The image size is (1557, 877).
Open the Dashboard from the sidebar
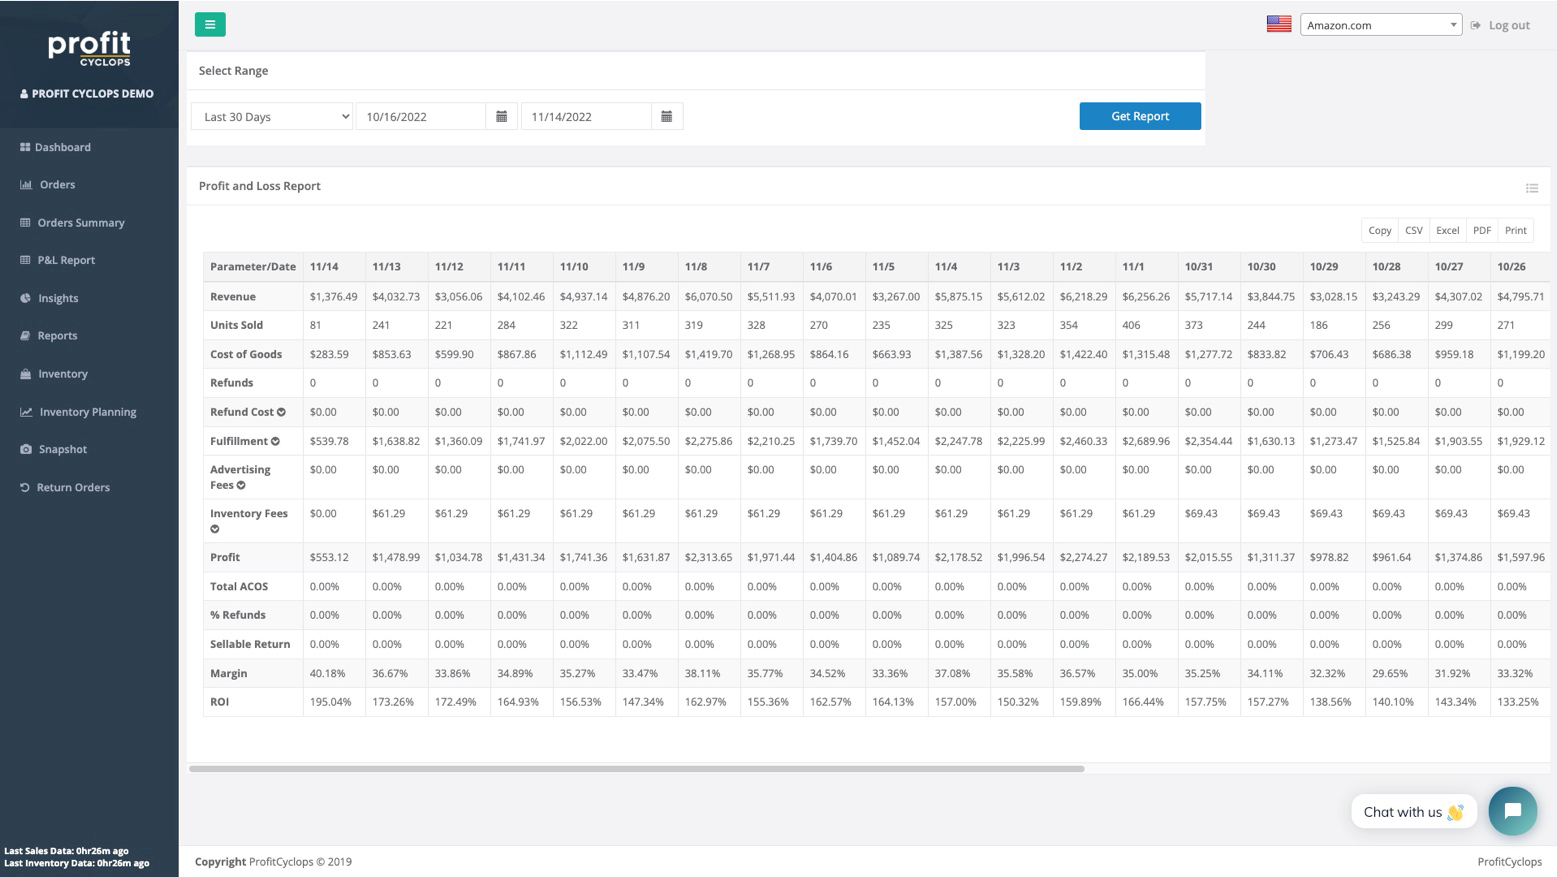coord(63,147)
